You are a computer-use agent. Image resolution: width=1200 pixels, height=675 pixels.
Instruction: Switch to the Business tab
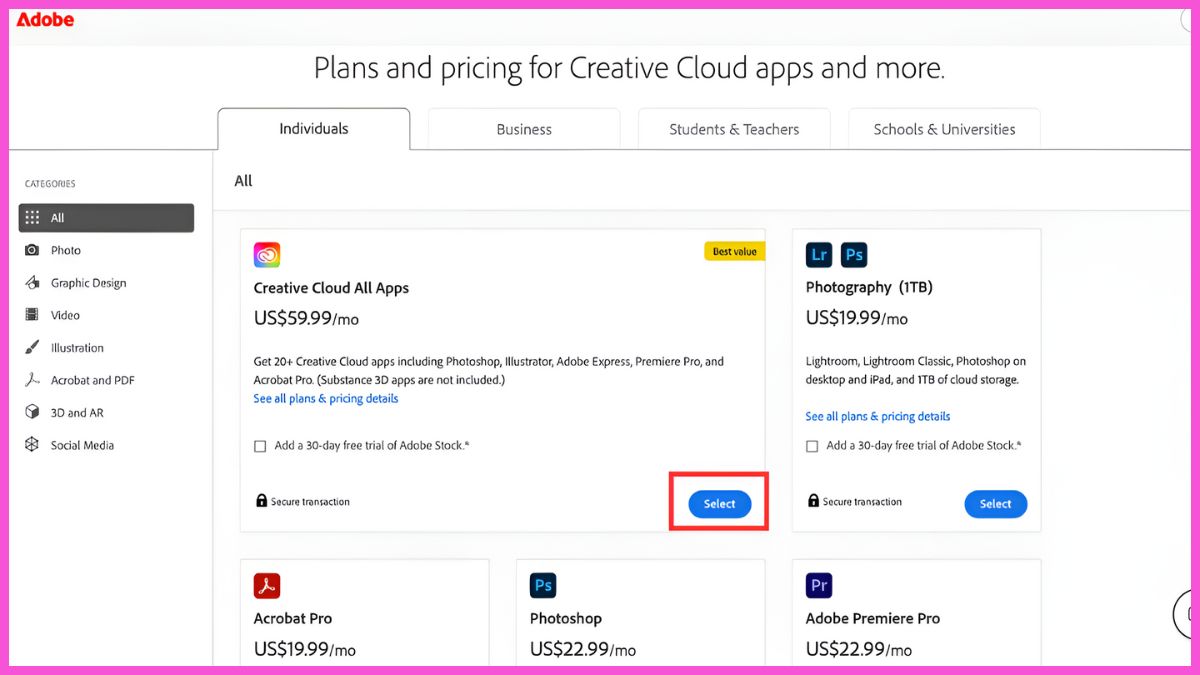[524, 129]
